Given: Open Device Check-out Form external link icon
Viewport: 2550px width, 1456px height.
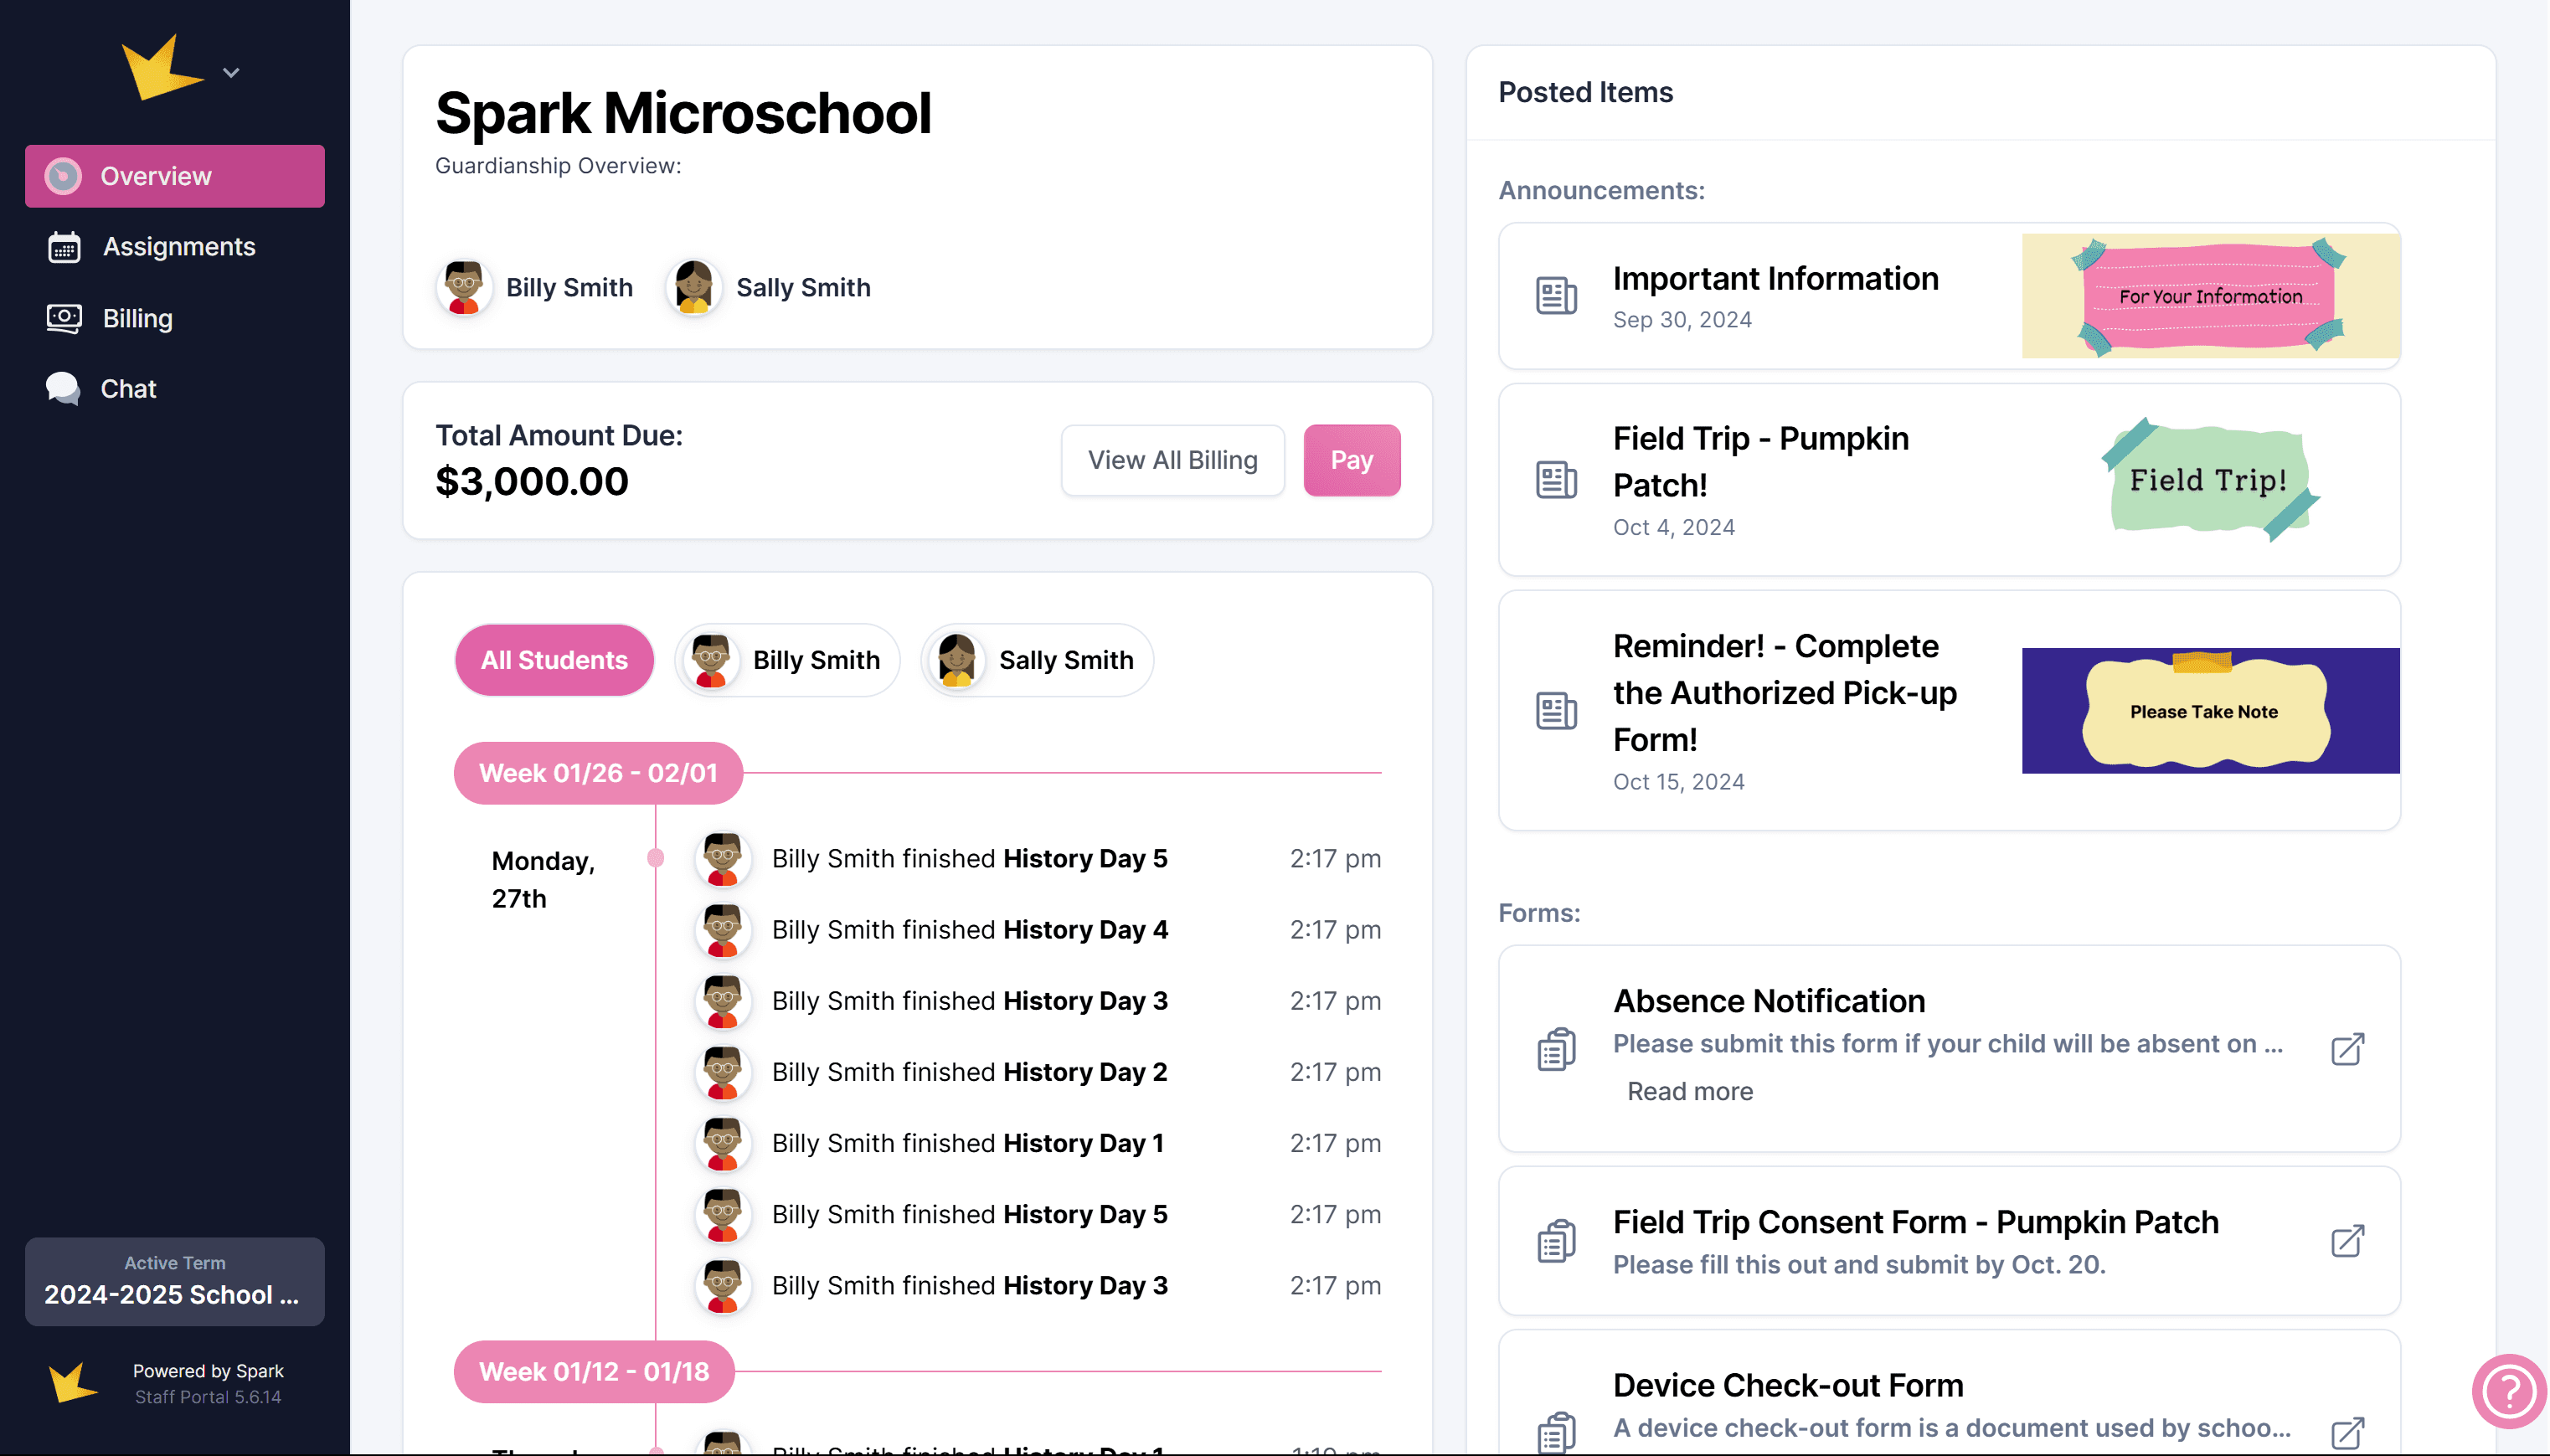Looking at the screenshot, I should coord(2347,1432).
